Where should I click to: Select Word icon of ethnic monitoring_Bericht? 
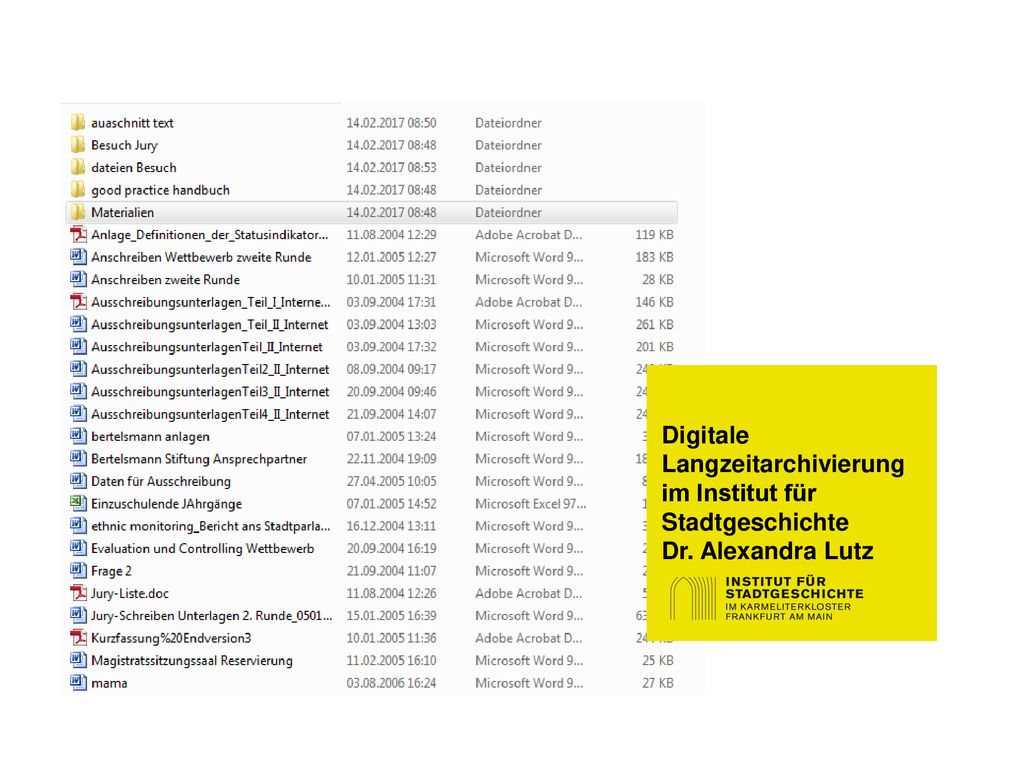78,526
